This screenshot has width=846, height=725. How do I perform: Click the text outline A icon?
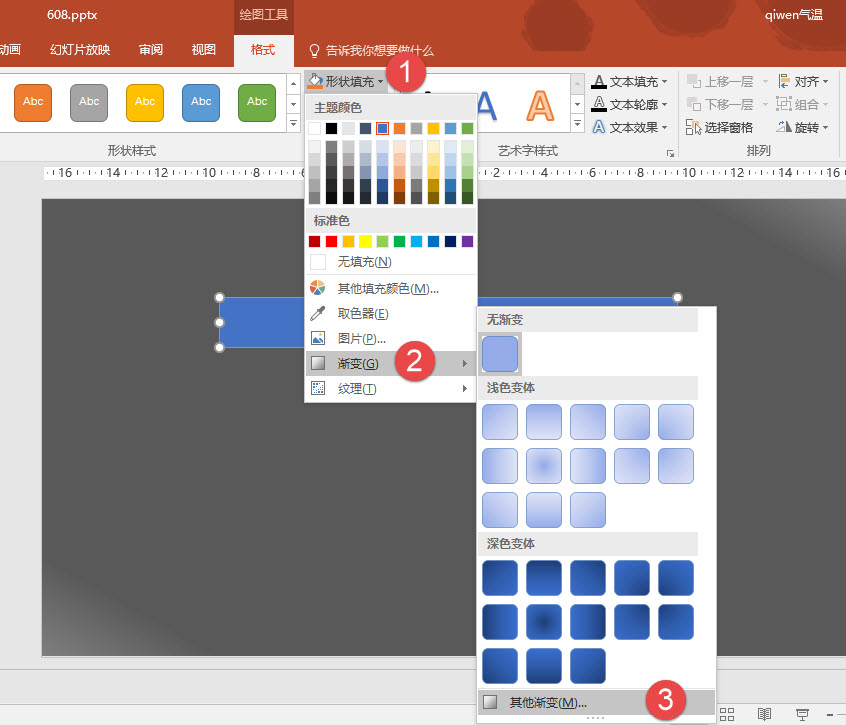598,104
